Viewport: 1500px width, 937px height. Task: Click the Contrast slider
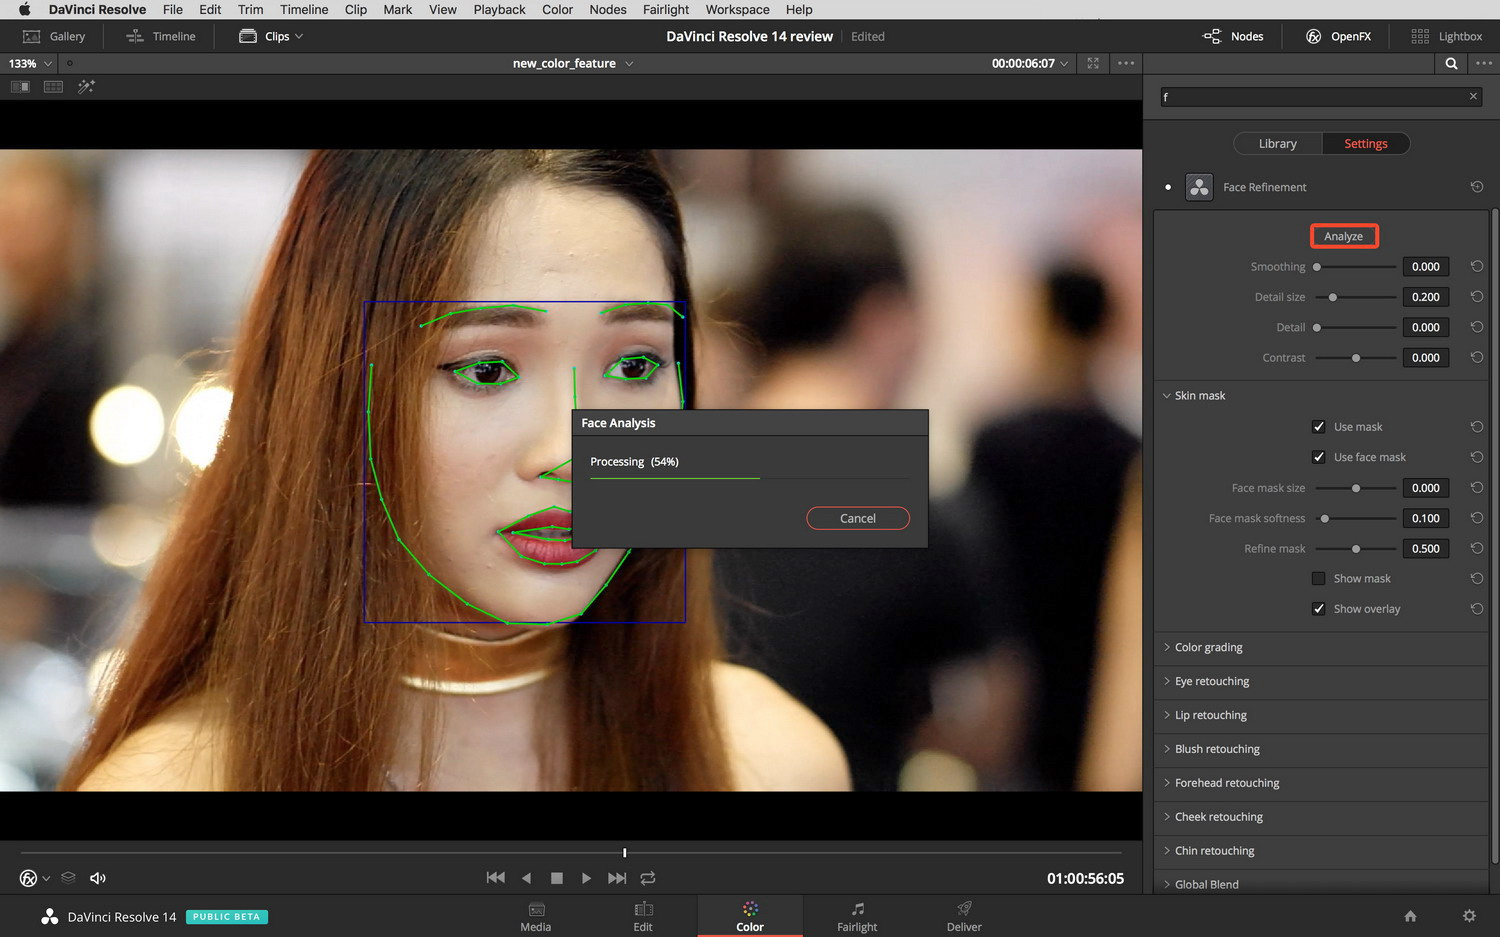pyautogui.click(x=1355, y=358)
